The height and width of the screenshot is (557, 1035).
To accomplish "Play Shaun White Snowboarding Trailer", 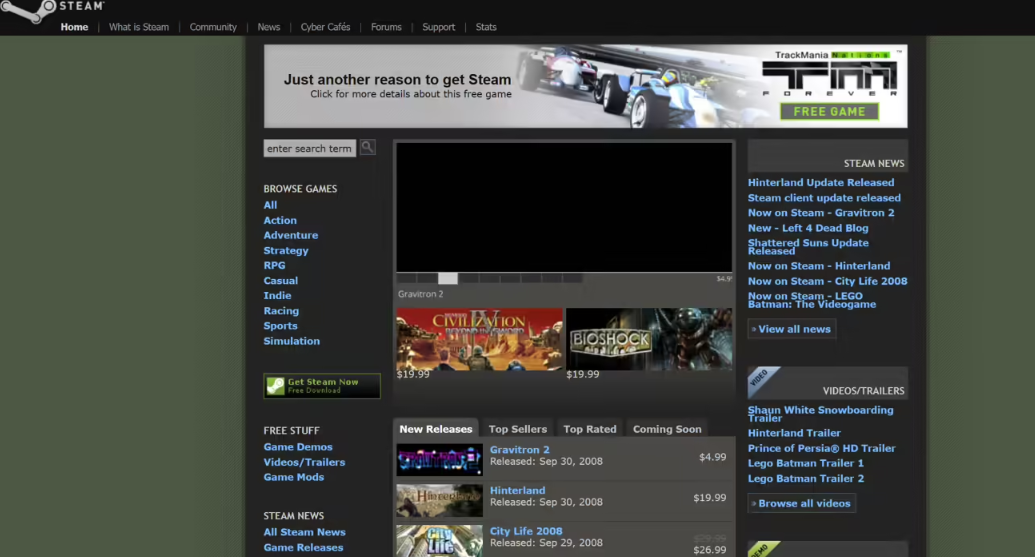I will point(820,414).
